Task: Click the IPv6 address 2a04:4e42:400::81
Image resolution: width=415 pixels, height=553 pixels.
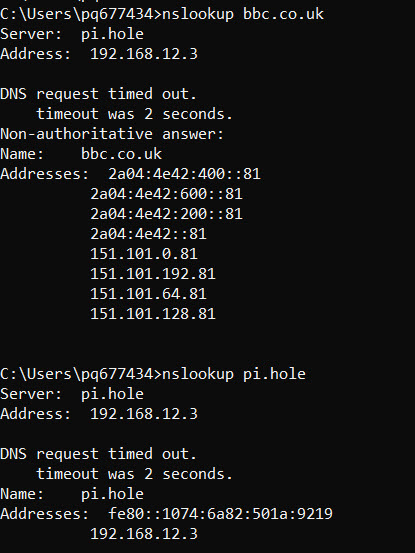Action: [x=184, y=174]
